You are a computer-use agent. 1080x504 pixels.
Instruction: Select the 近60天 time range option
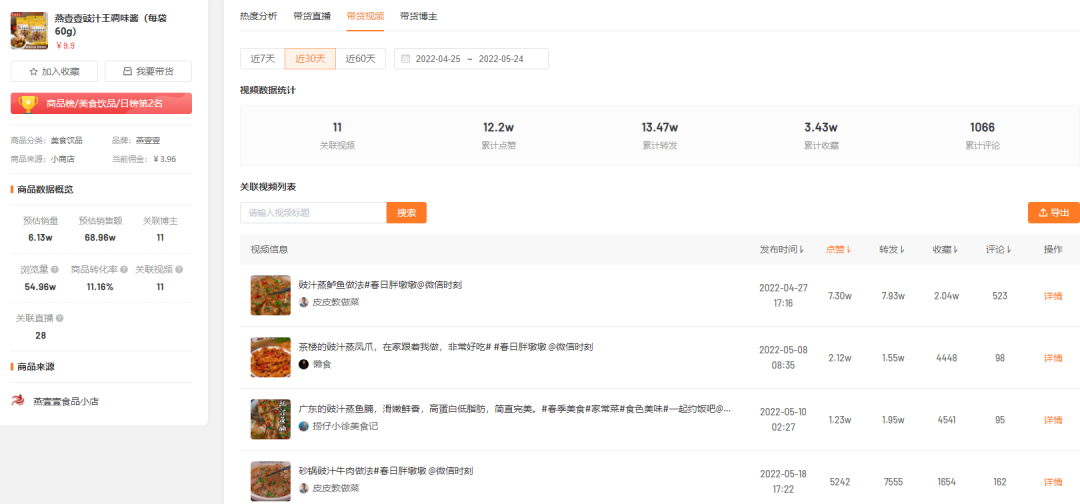(360, 59)
